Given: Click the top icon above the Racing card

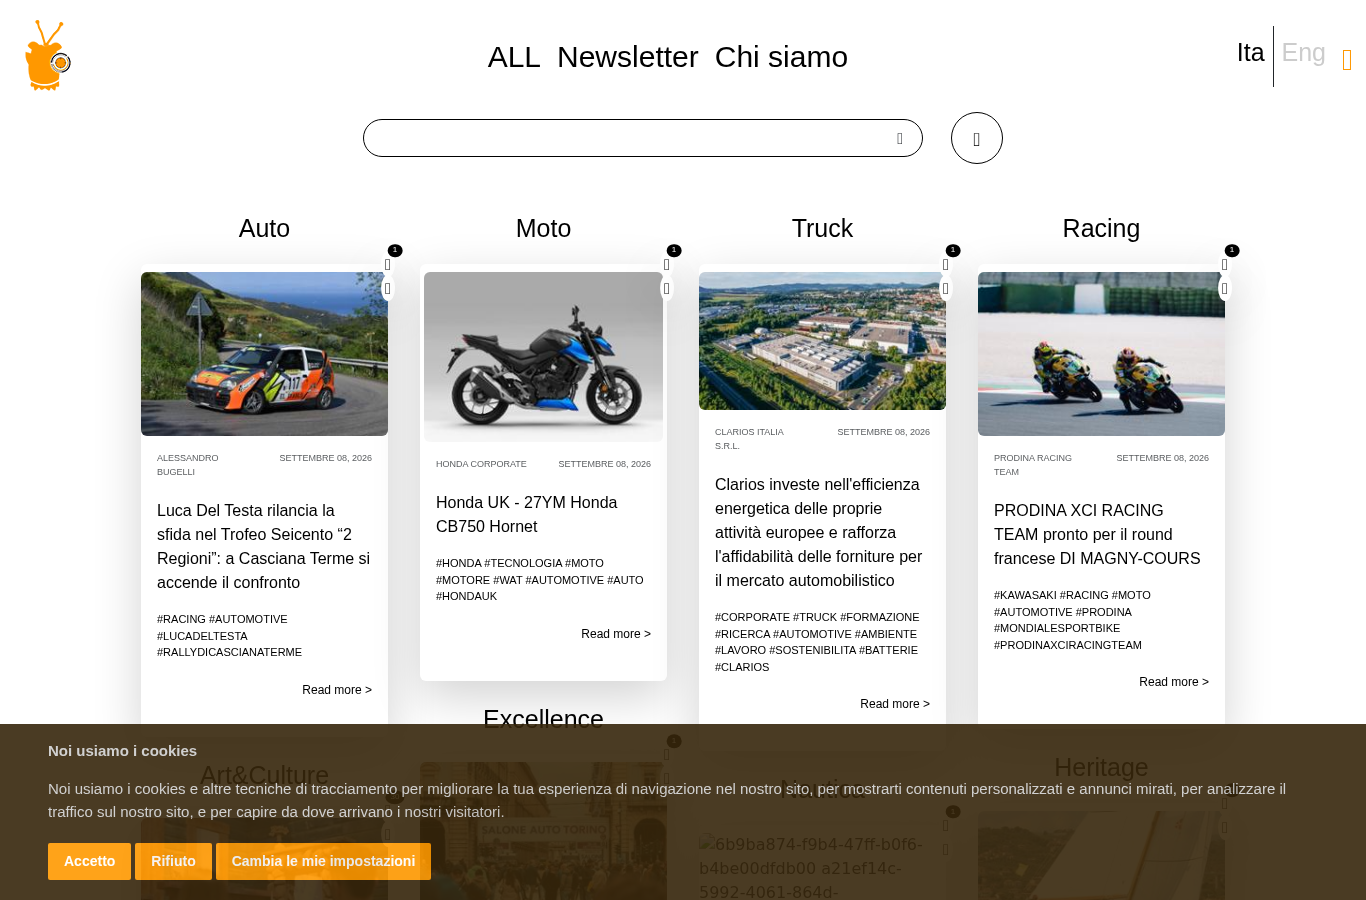Looking at the screenshot, I should pos(1225,265).
